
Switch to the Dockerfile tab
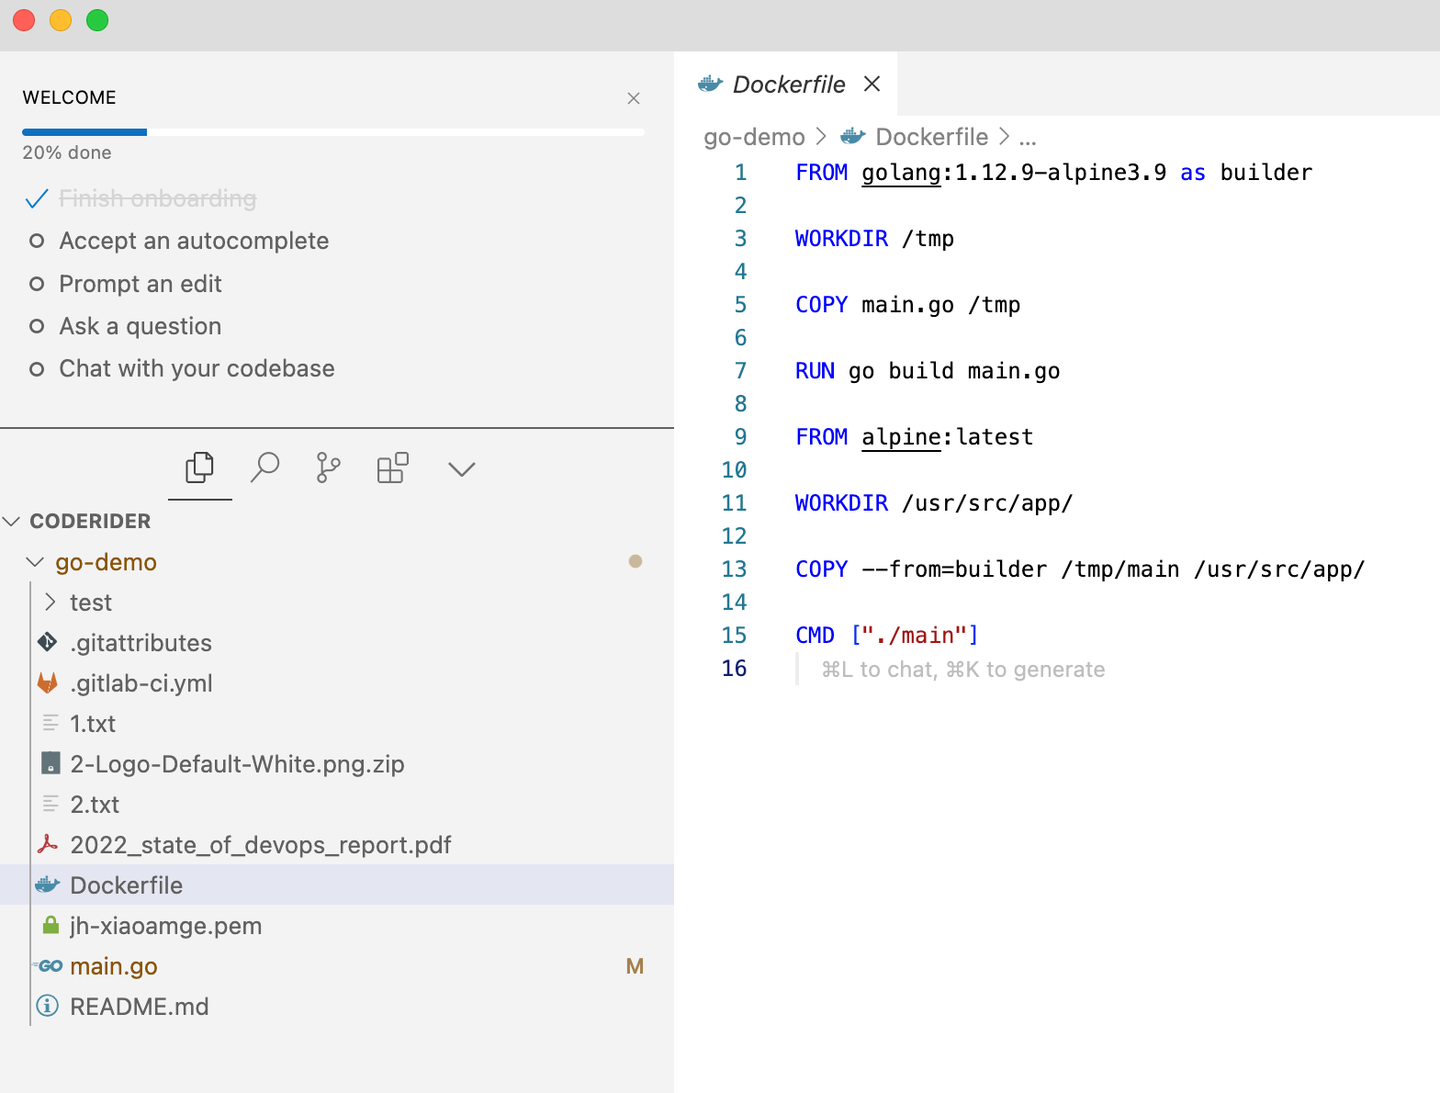coord(788,85)
